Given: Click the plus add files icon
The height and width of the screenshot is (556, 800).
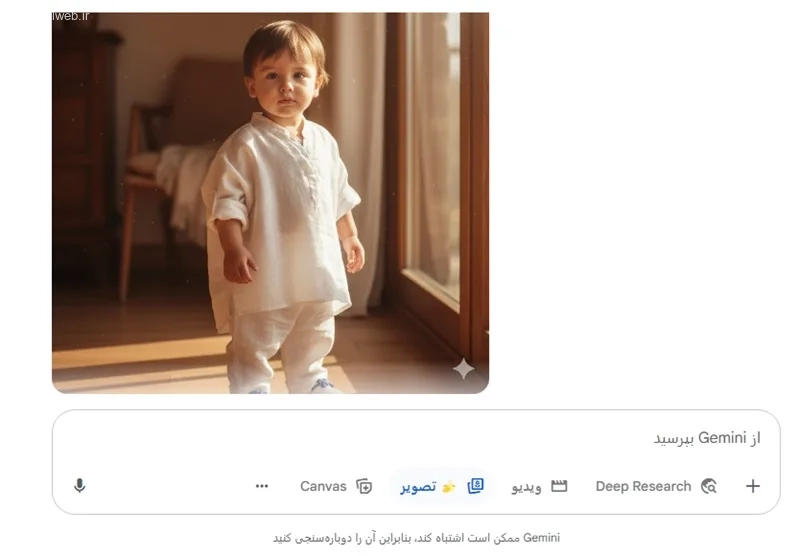Looking at the screenshot, I should point(753,486).
